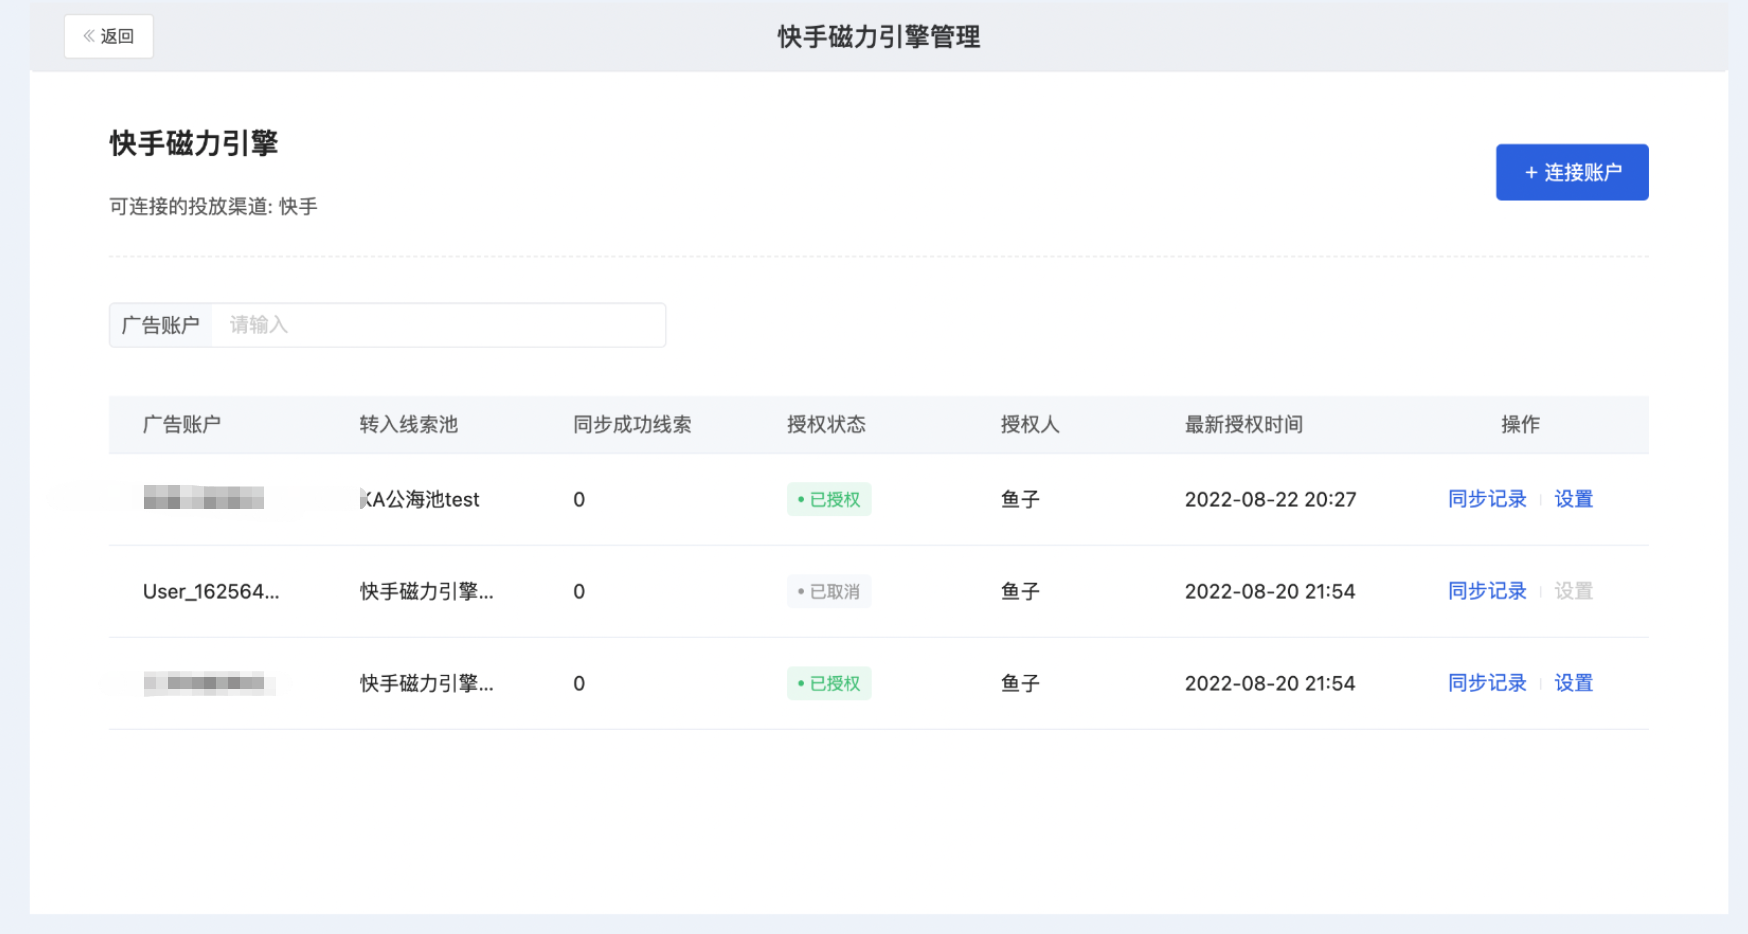Click the 操作 column header
This screenshot has height=934, width=1748.
(1520, 424)
